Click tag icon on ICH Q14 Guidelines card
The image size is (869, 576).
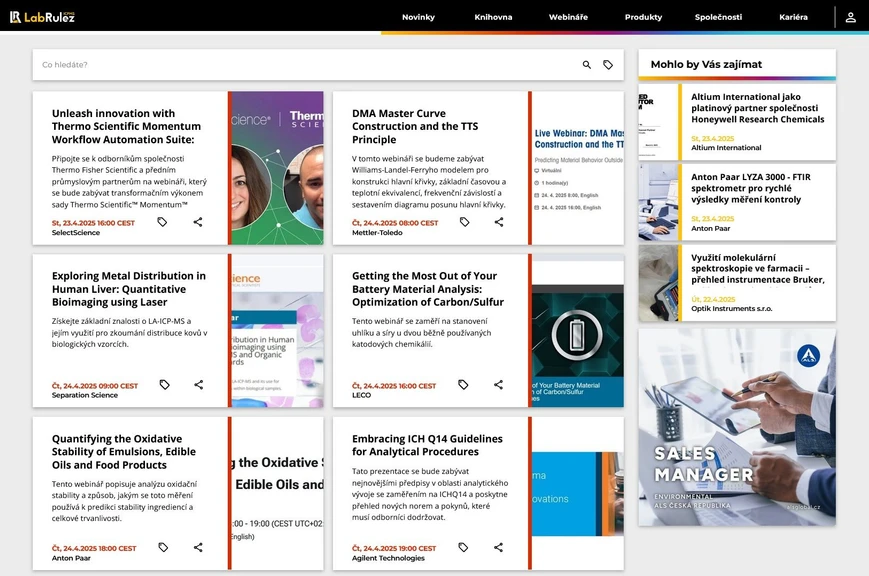463,547
